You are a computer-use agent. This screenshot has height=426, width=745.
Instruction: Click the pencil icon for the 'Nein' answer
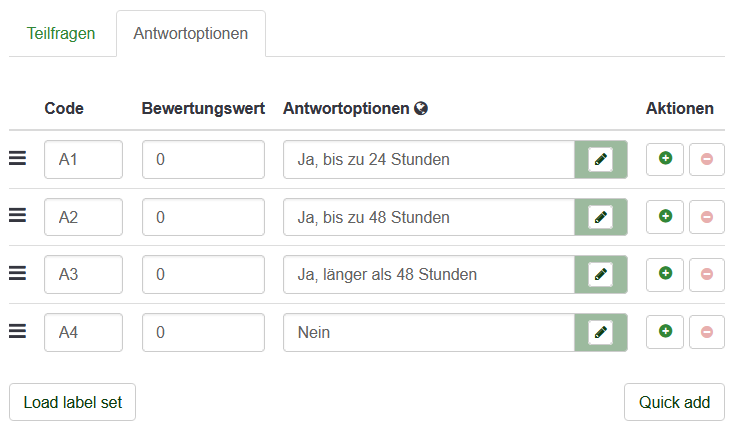click(601, 332)
